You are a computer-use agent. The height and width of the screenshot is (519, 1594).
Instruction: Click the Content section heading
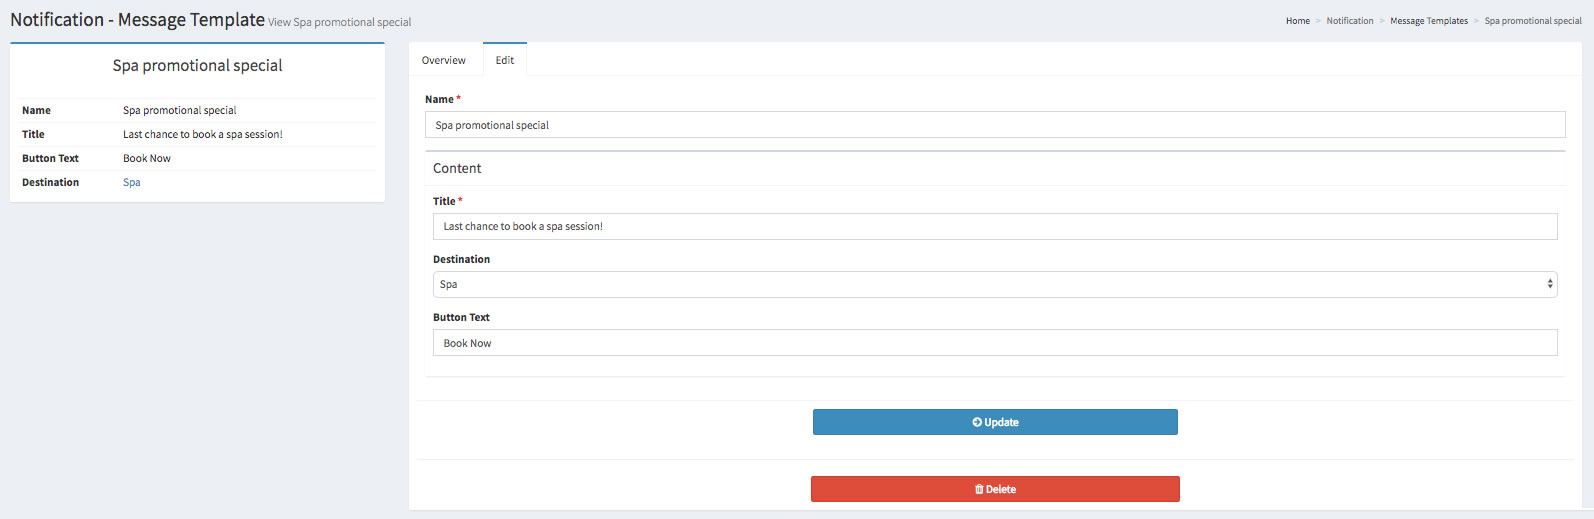point(457,169)
